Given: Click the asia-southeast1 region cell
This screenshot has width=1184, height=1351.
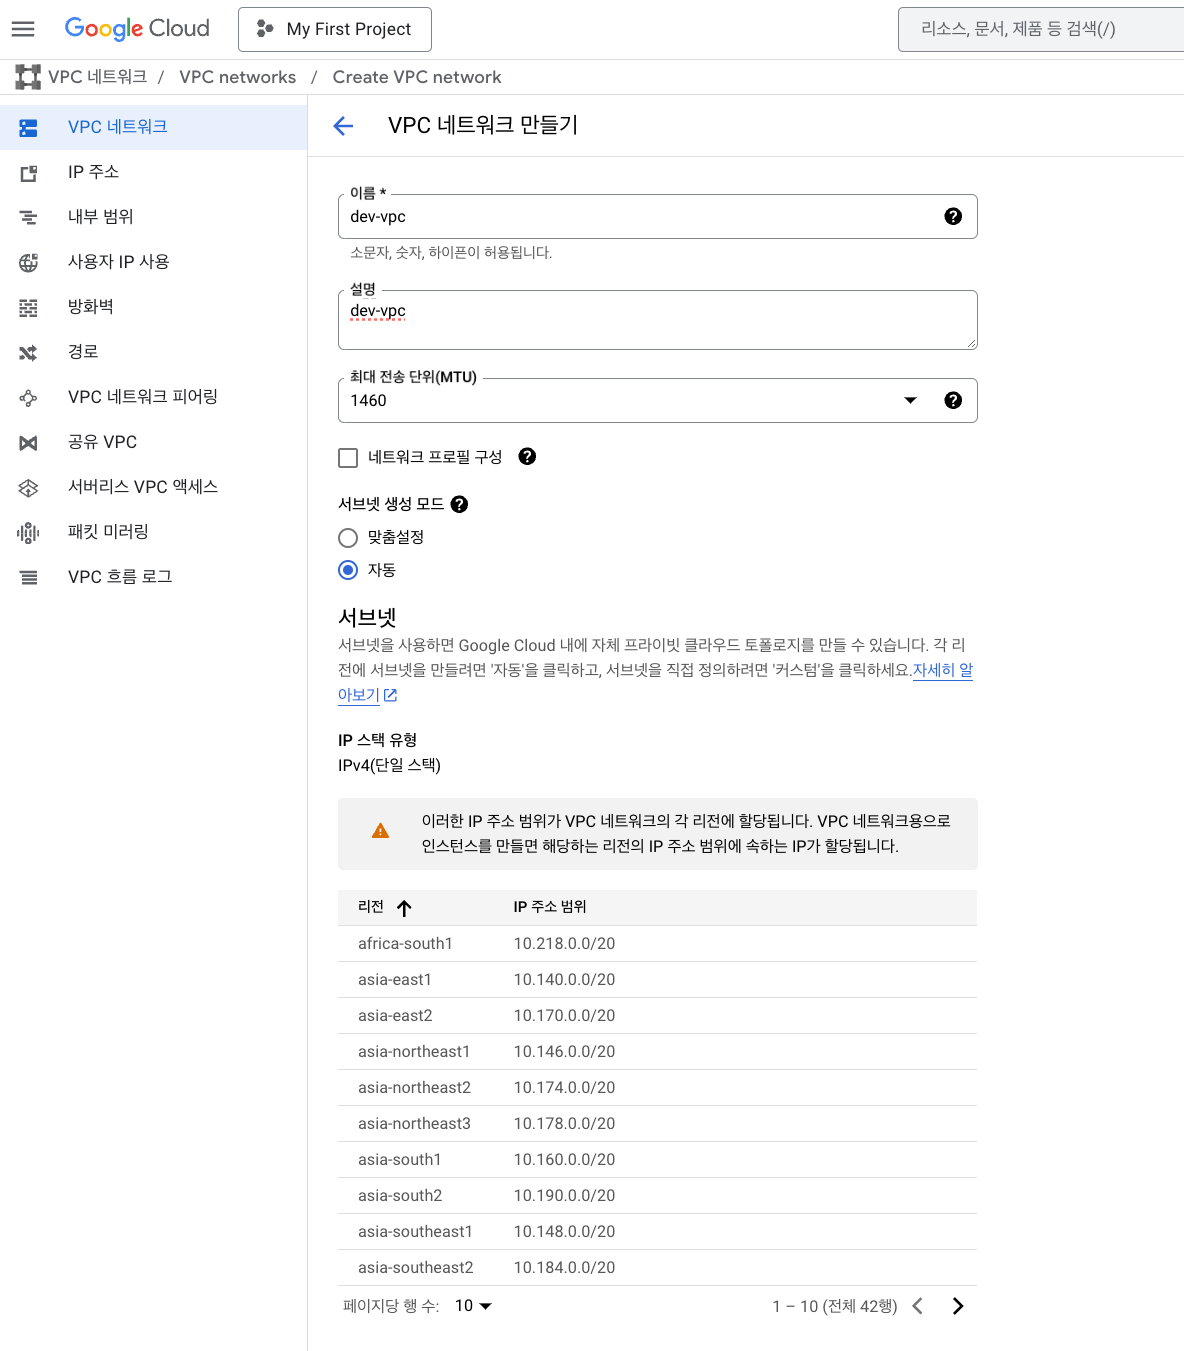Looking at the screenshot, I should click(415, 1232).
